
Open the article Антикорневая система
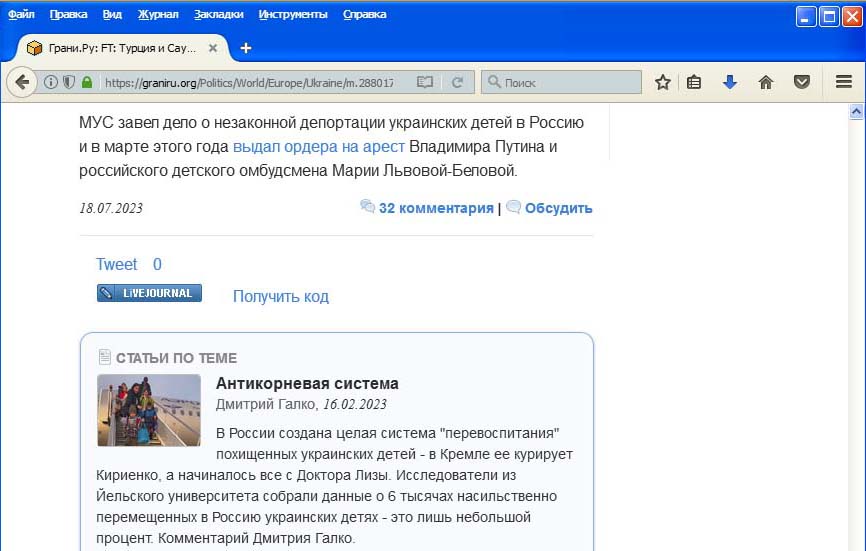click(307, 383)
